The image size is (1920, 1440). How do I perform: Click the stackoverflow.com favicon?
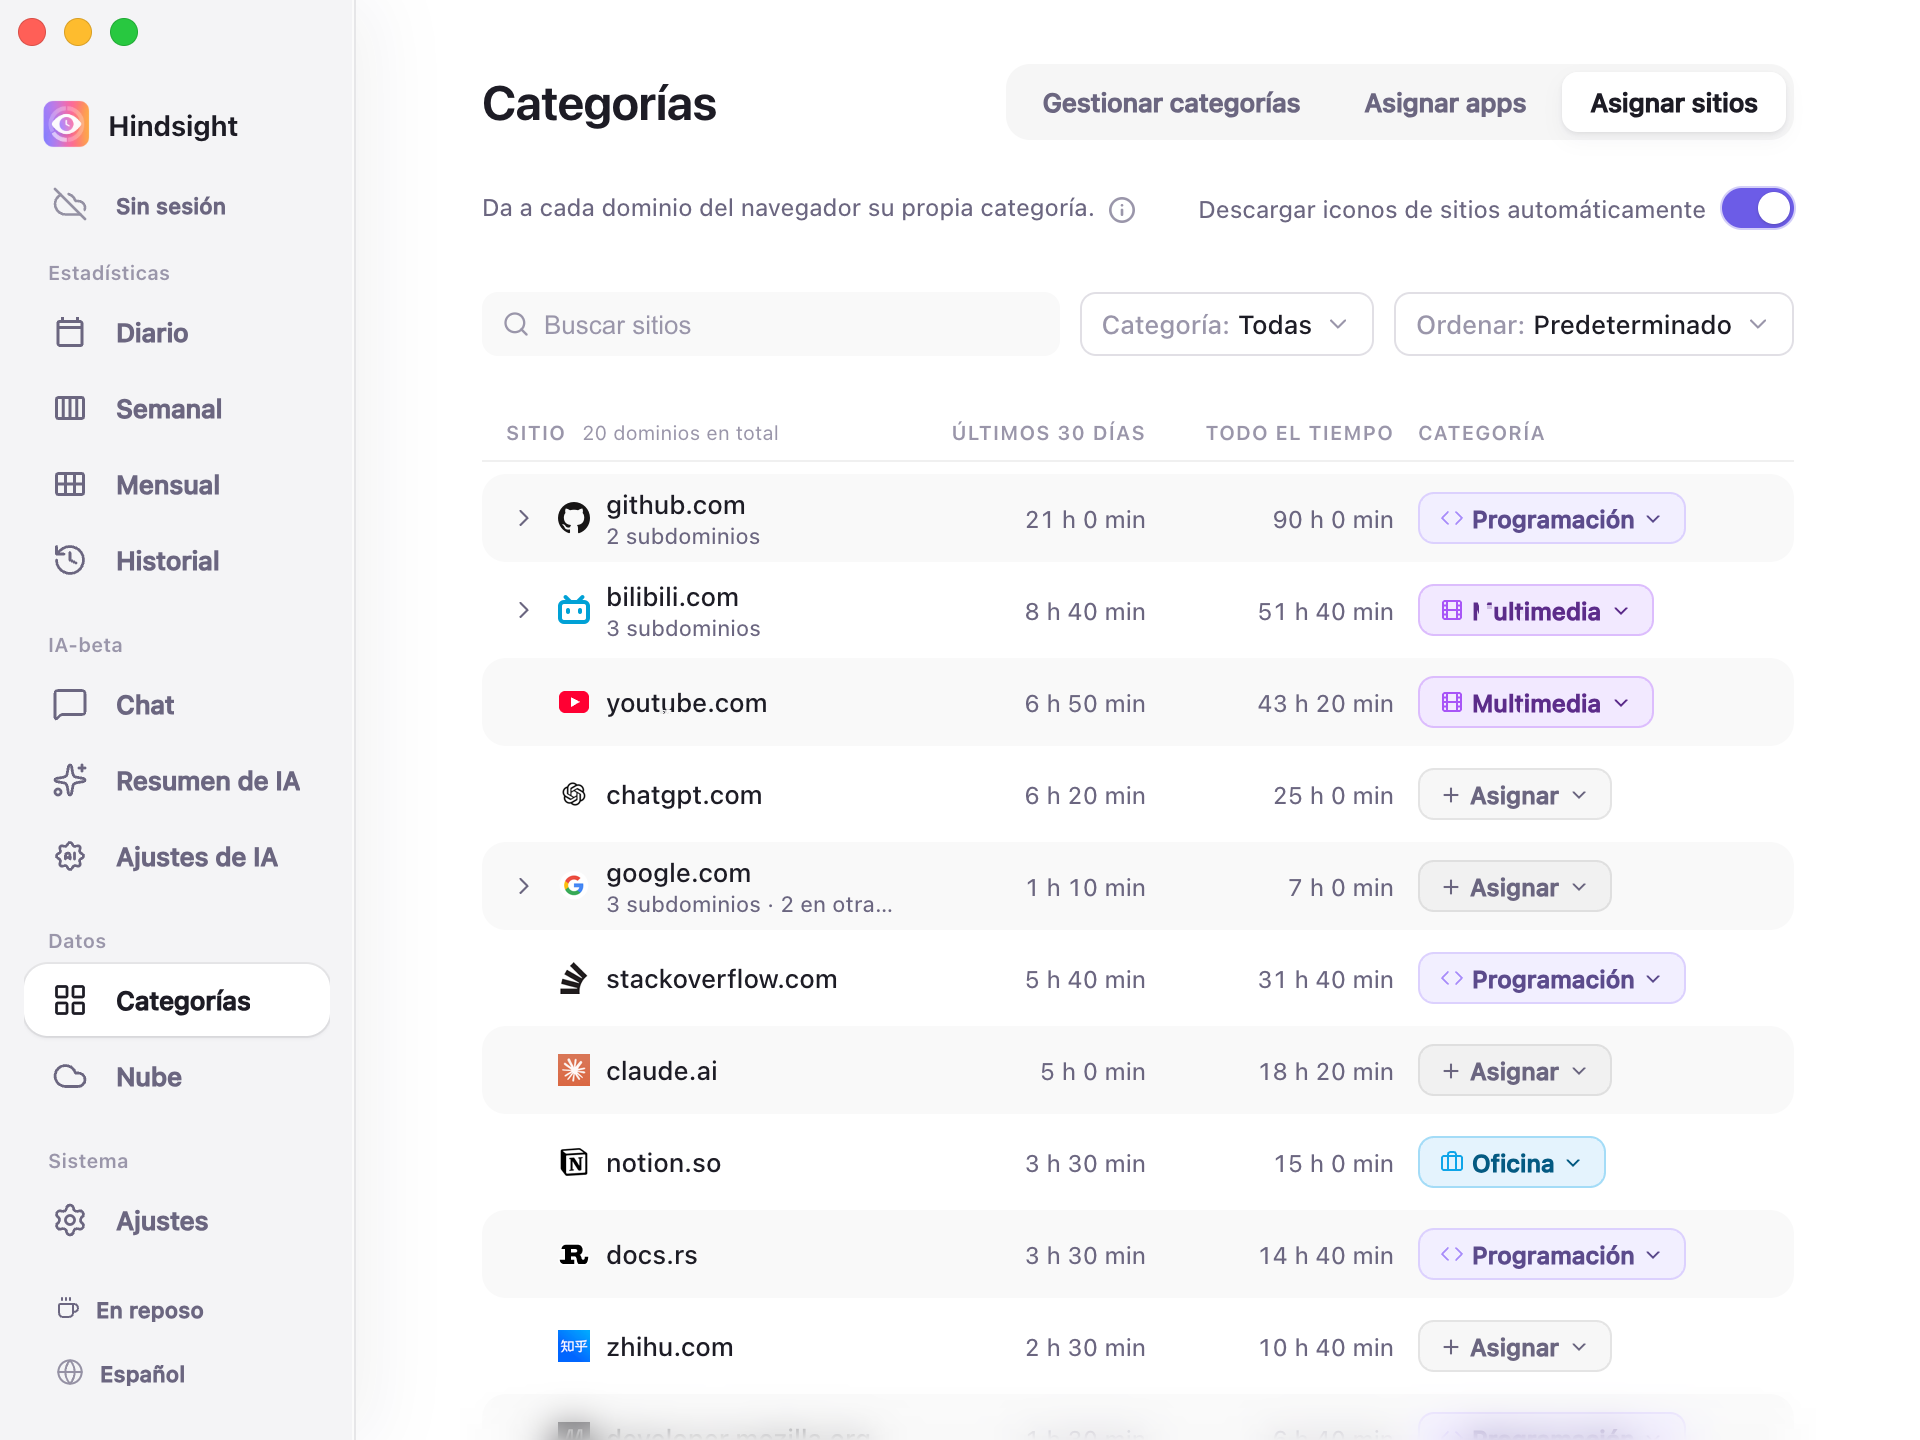coord(574,978)
